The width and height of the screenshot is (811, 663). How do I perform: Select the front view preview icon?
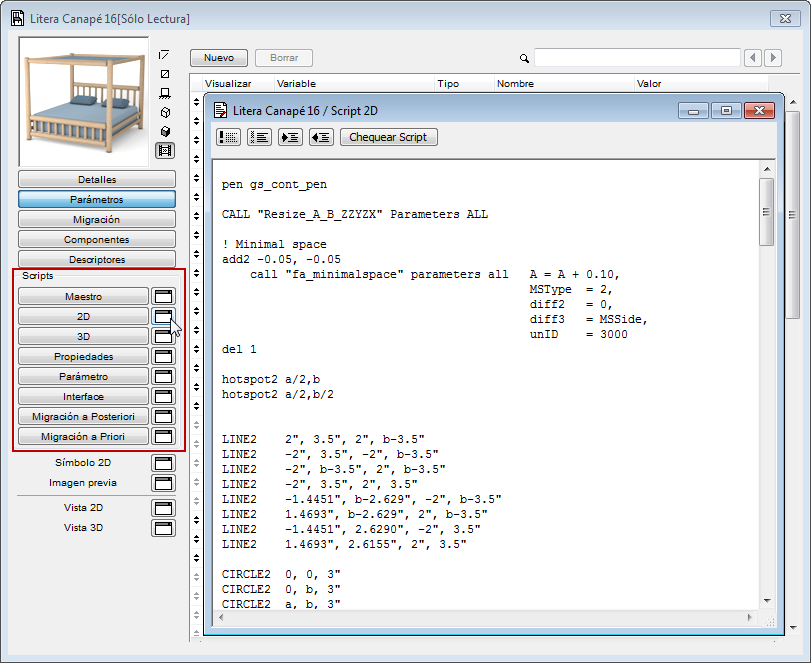(165, 94)
